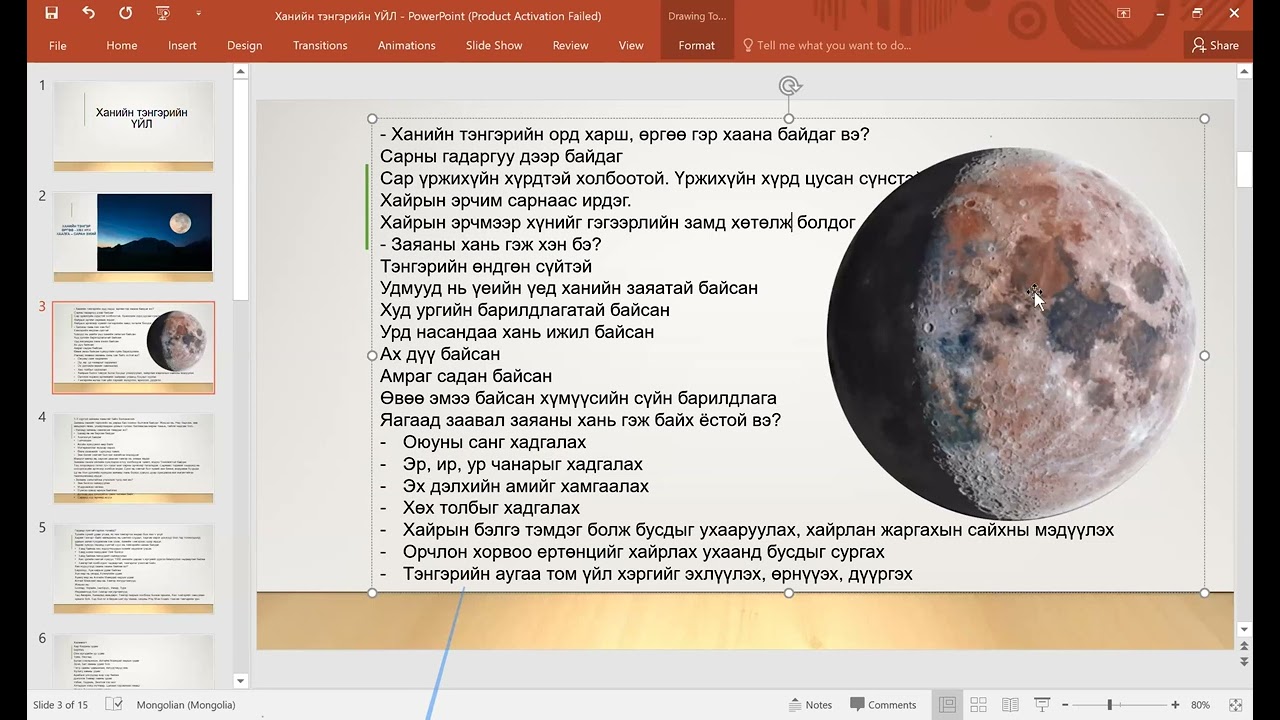The image size is (1280, 720).
Task: Go to previous slide using double-arrow button
Action: pyautogui.click(x=1244, y=647)
